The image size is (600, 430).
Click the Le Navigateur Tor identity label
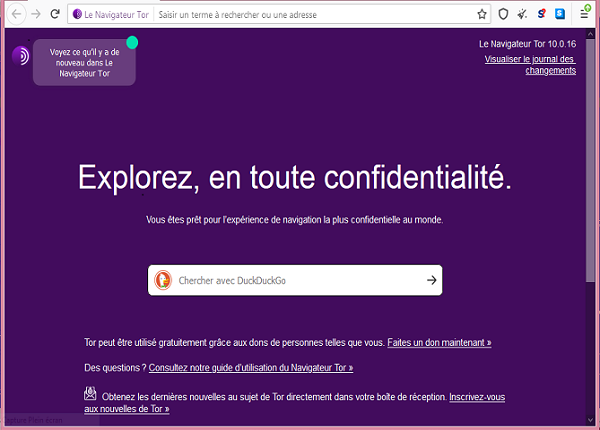tap(116, 15)
